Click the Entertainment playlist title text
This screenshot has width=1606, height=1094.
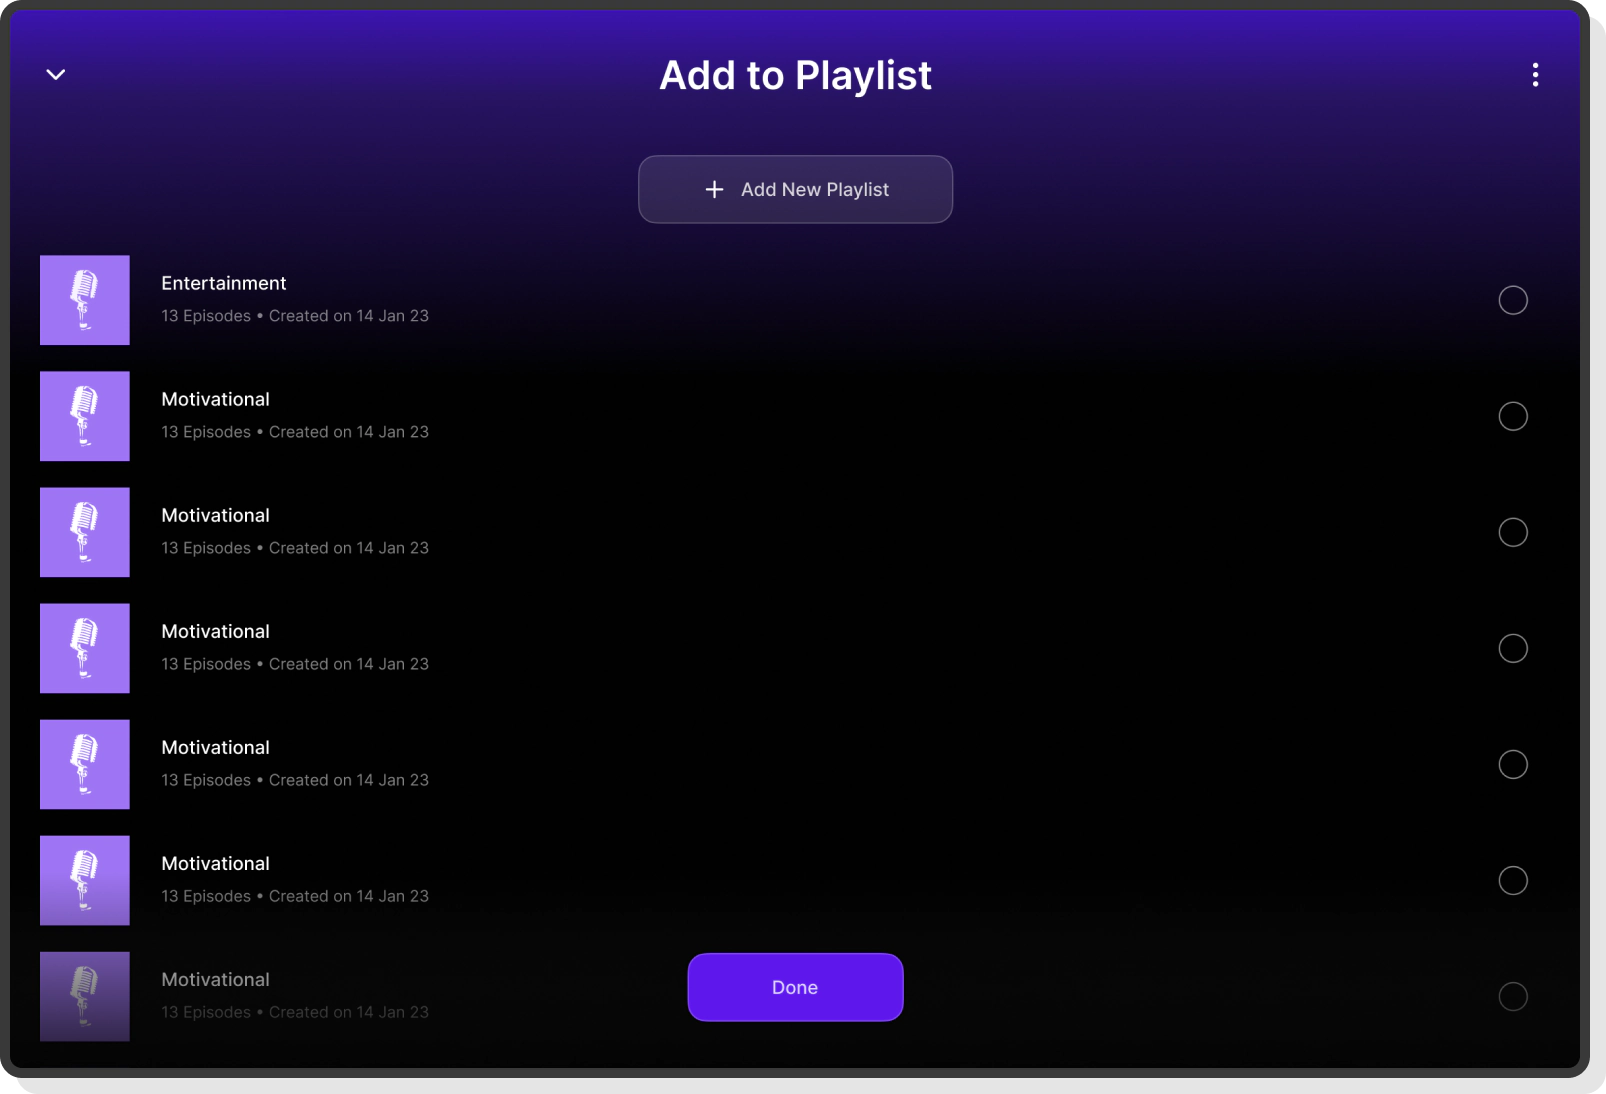pos(223,283)
